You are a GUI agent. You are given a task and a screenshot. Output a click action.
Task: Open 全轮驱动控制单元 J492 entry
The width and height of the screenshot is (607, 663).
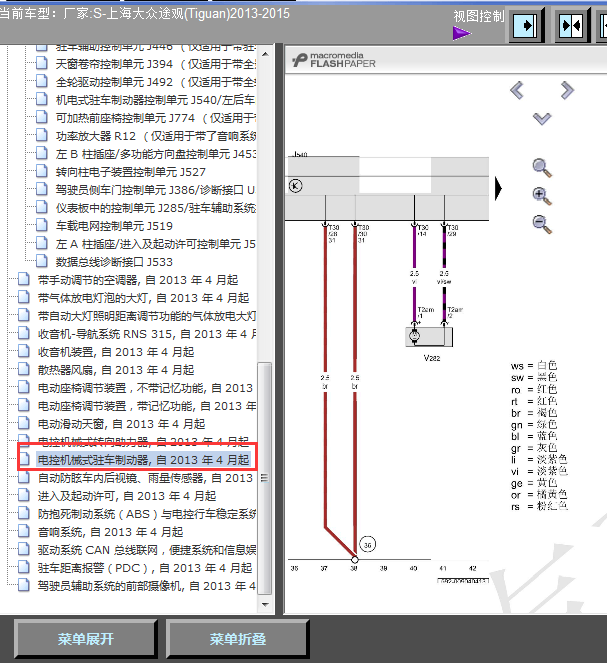coord(156,82)
